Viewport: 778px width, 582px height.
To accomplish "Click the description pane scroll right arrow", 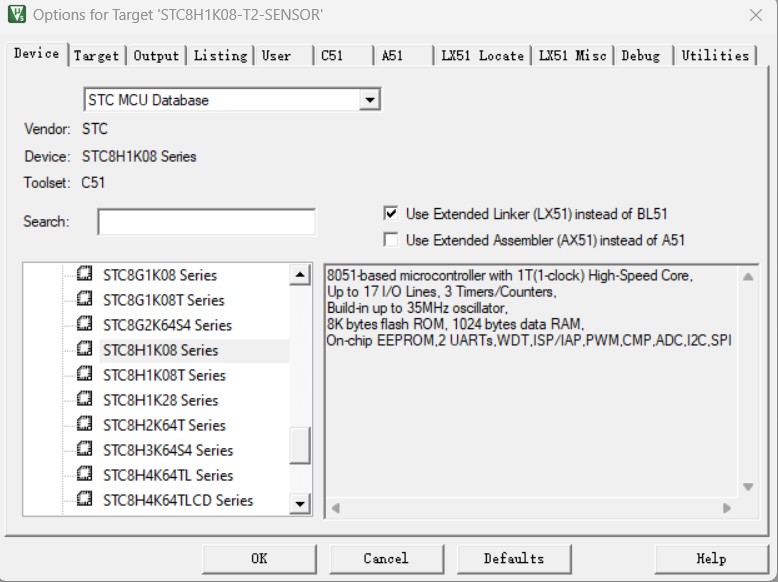I will pyautogui.click(x=727, y=508).
